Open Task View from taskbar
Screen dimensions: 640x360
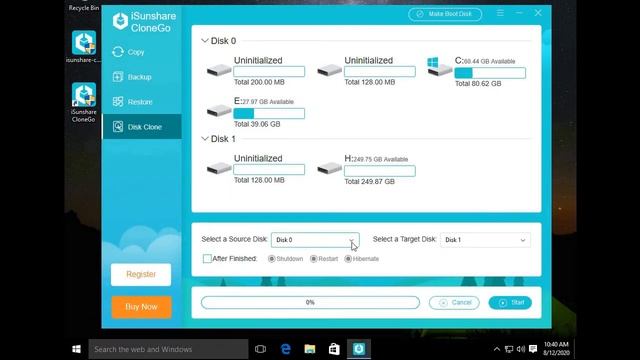point(260,349)
